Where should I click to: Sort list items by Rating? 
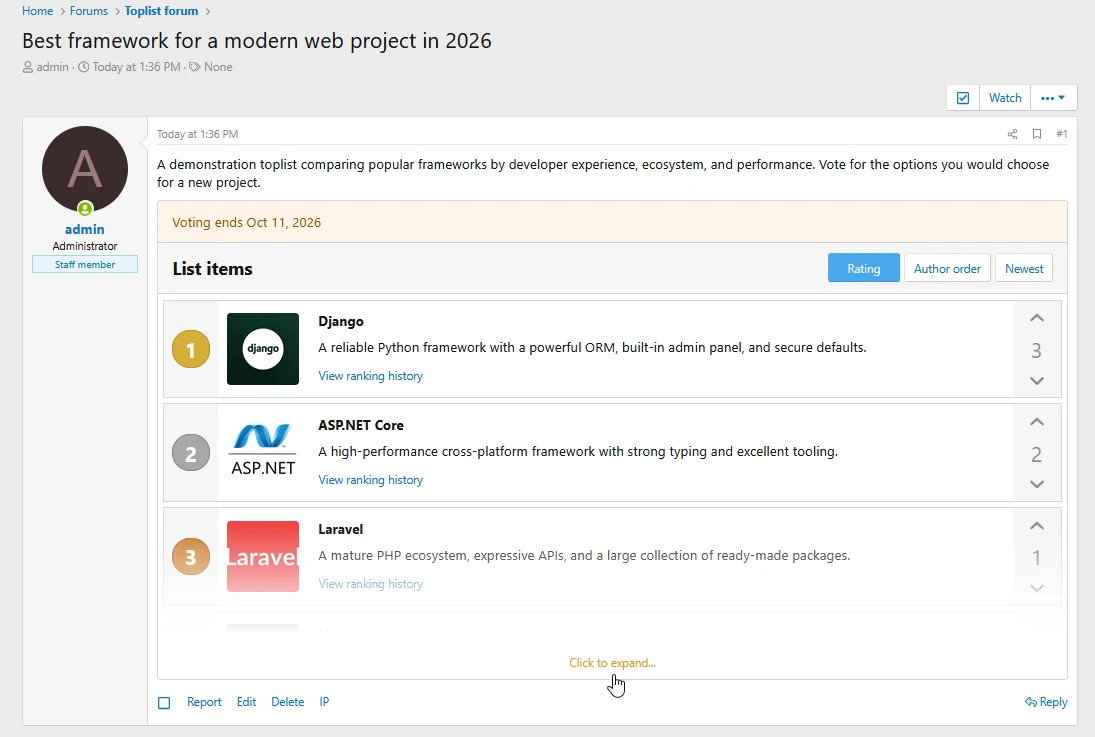(864, 268)
